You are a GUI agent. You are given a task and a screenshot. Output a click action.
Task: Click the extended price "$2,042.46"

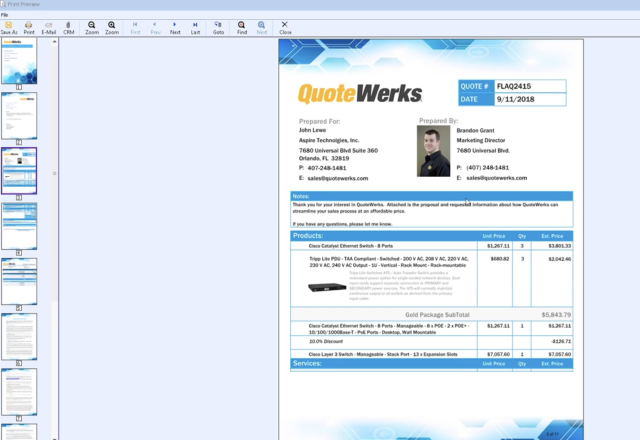pos(560,259)
